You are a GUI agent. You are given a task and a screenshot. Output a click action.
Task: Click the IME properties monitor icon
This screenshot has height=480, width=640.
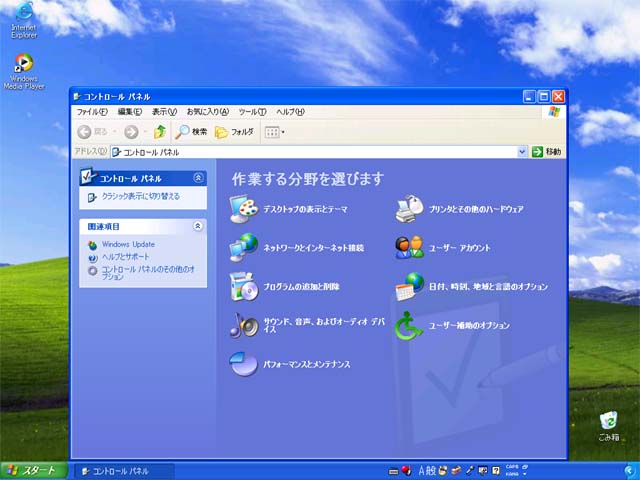[x=483, y=471]
